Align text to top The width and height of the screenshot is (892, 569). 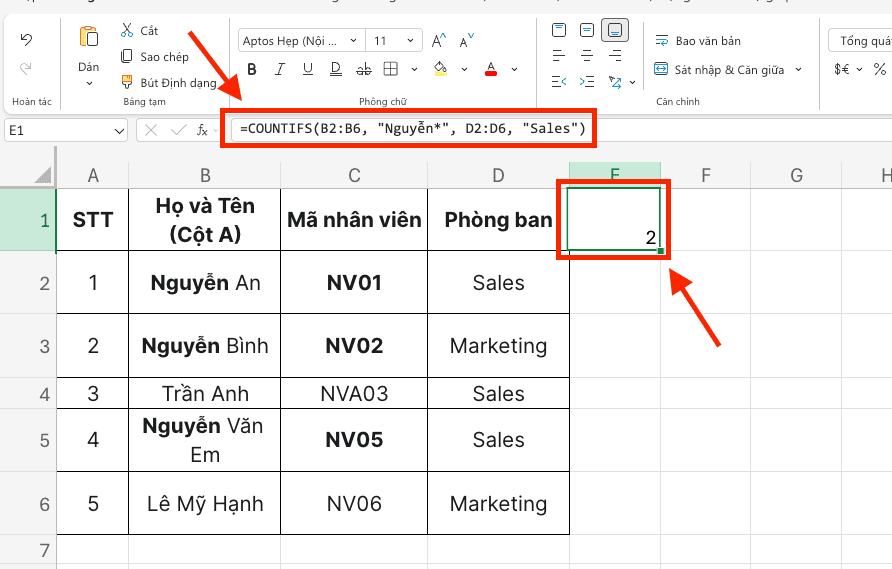pos(559,30)
